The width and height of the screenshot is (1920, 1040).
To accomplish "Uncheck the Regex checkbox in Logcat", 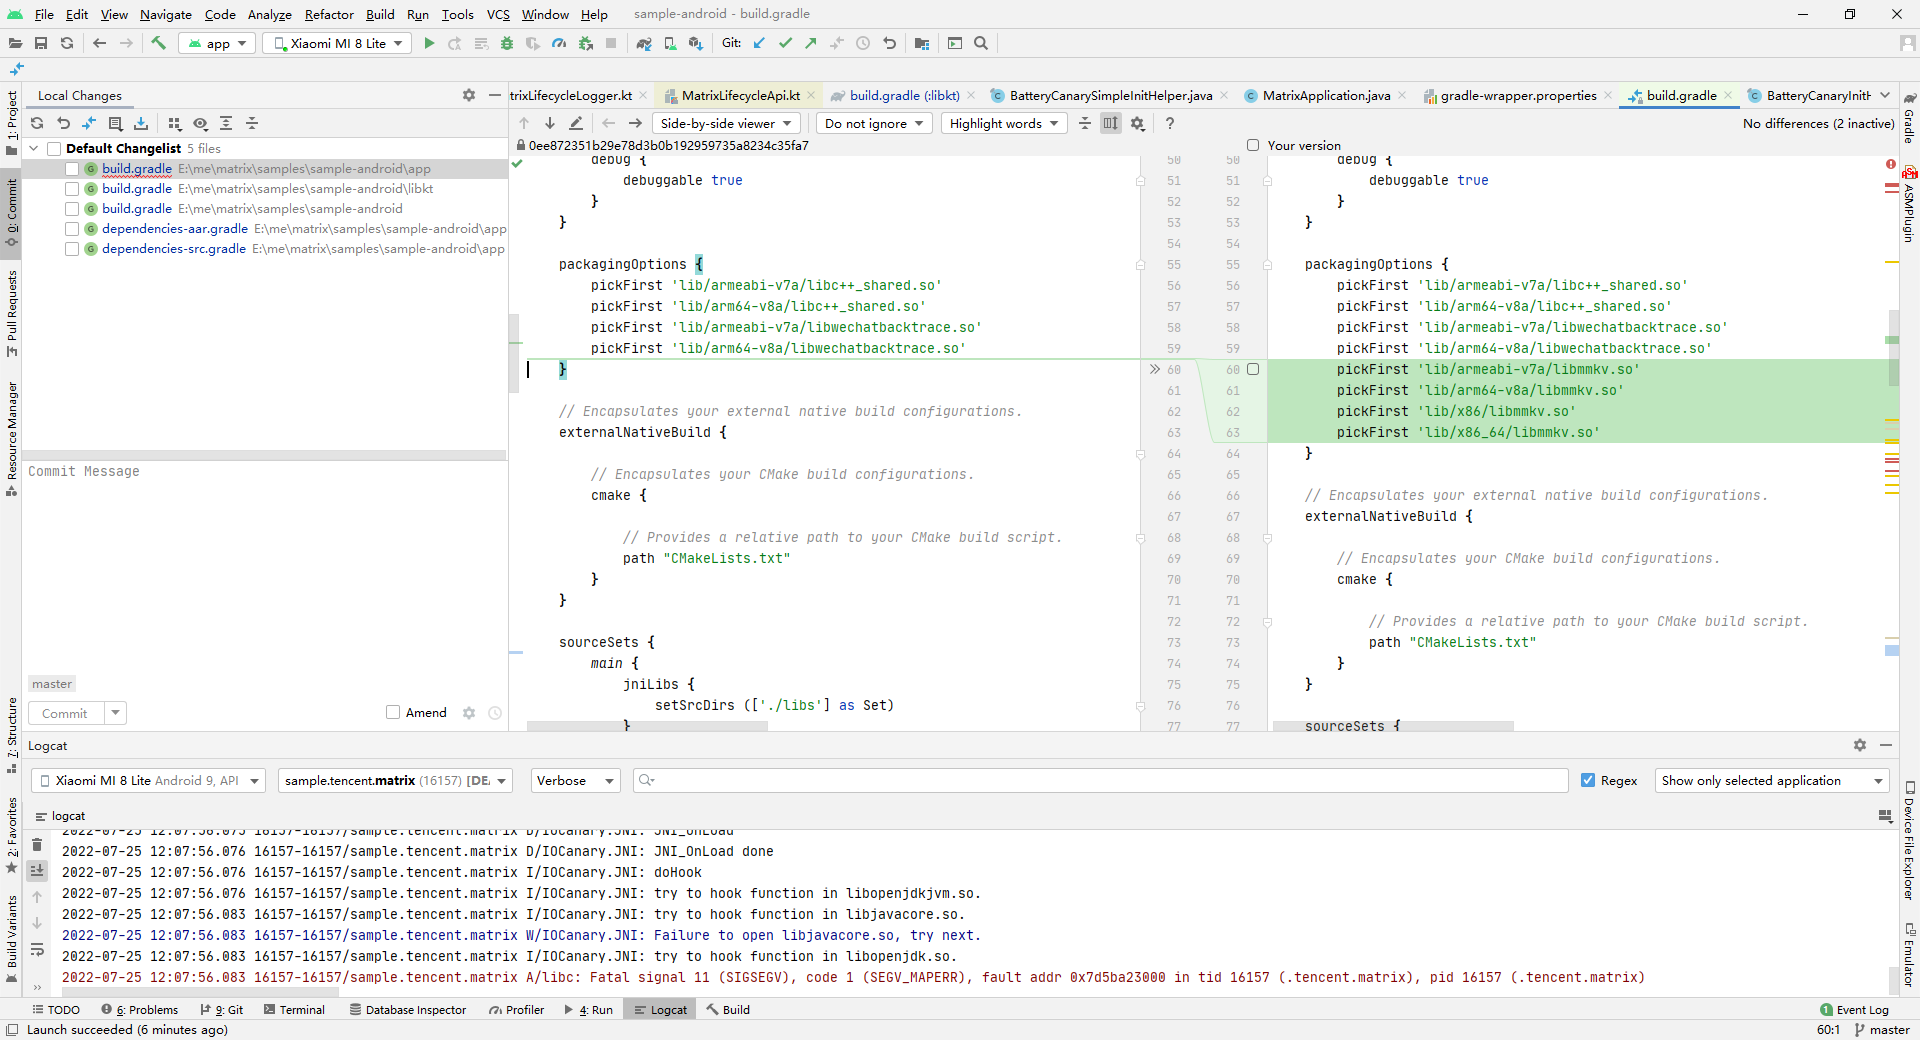I will pos(1588,780).
